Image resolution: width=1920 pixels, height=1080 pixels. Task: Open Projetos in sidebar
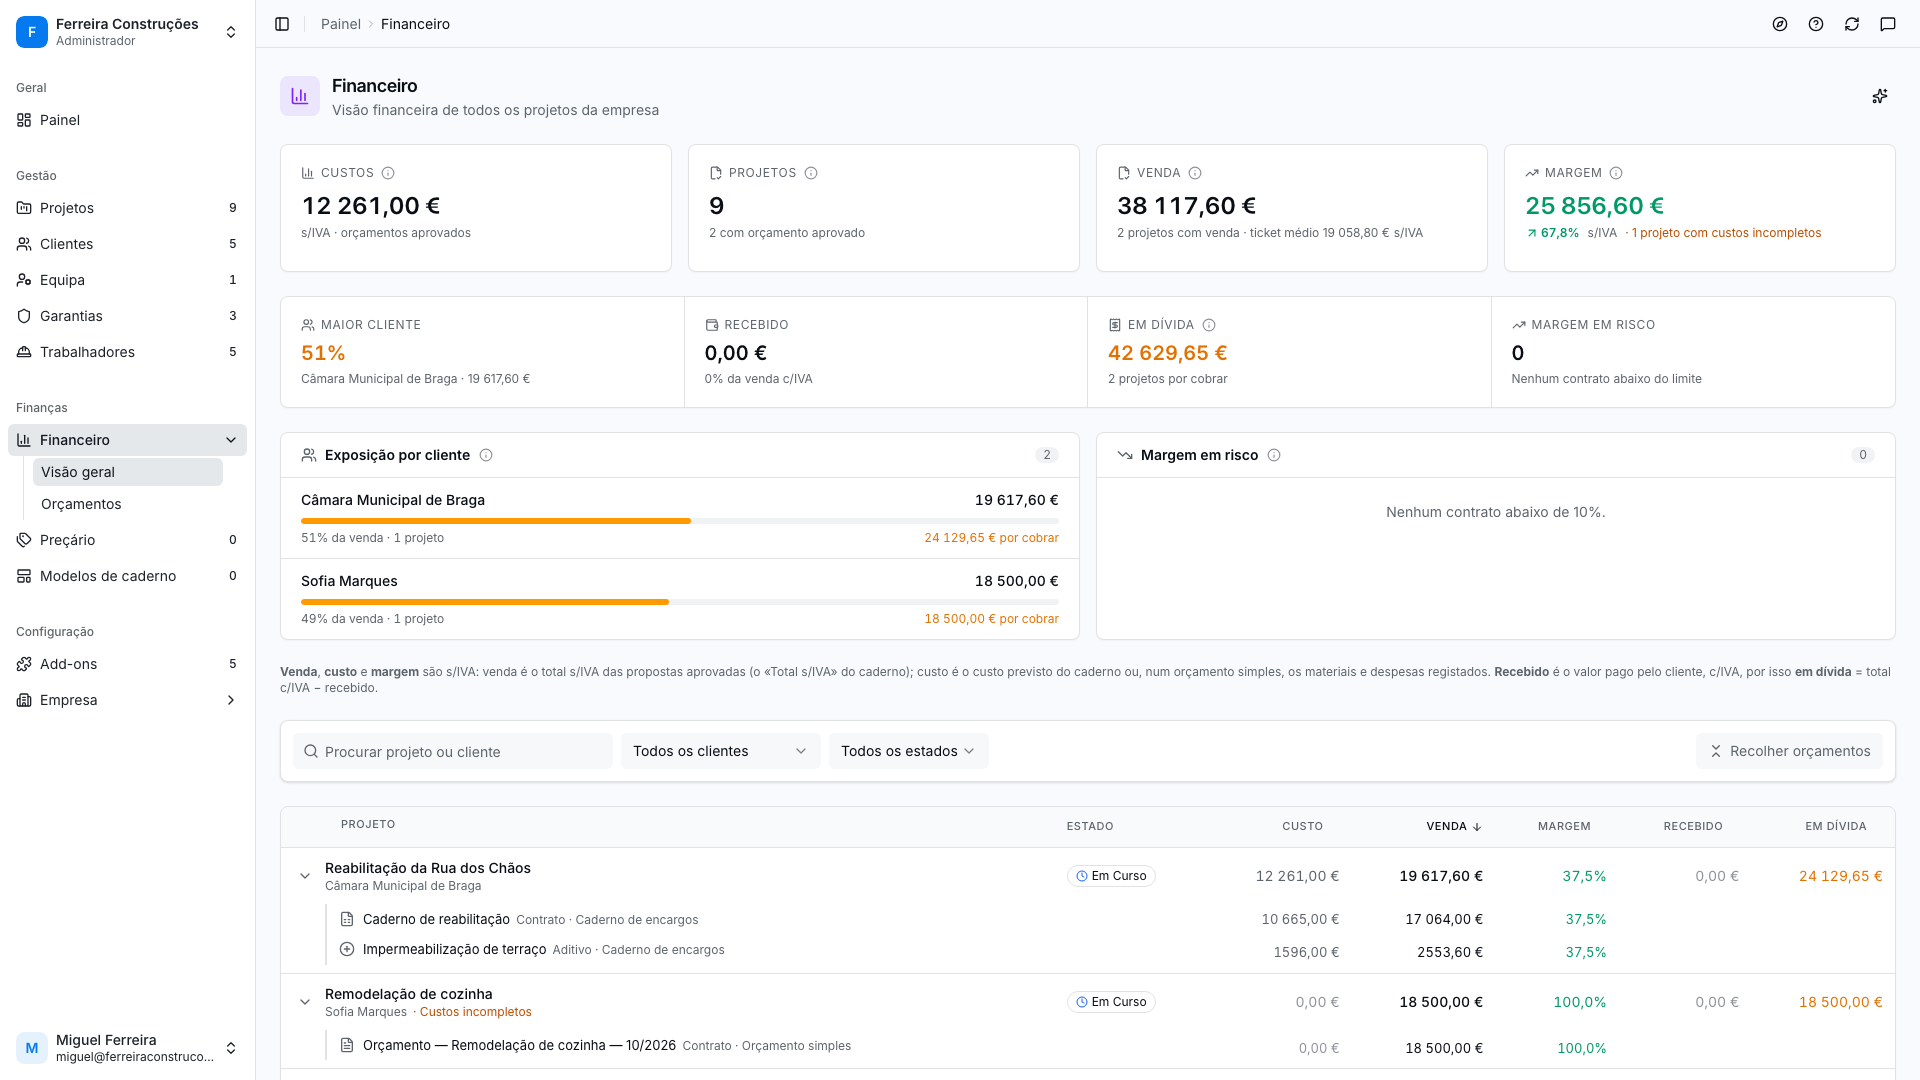(127, 208)
